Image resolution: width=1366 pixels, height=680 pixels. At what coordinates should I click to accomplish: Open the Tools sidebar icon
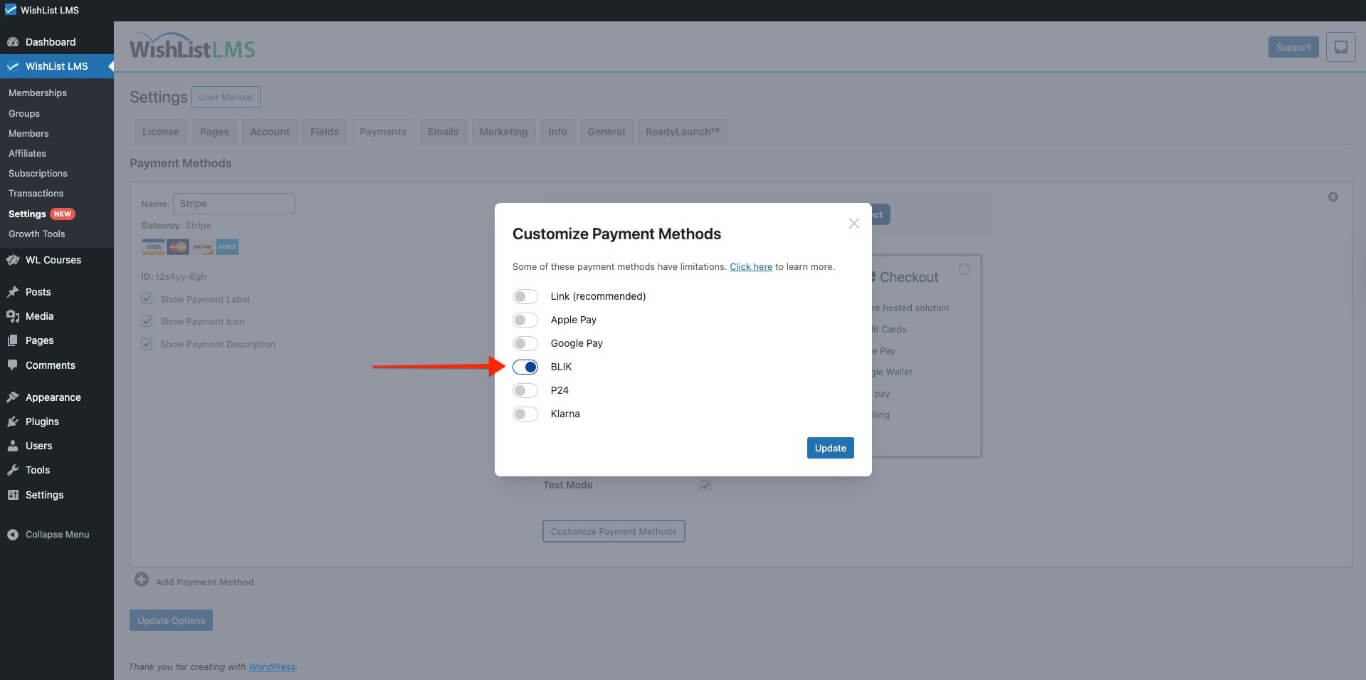coord(14,470)
